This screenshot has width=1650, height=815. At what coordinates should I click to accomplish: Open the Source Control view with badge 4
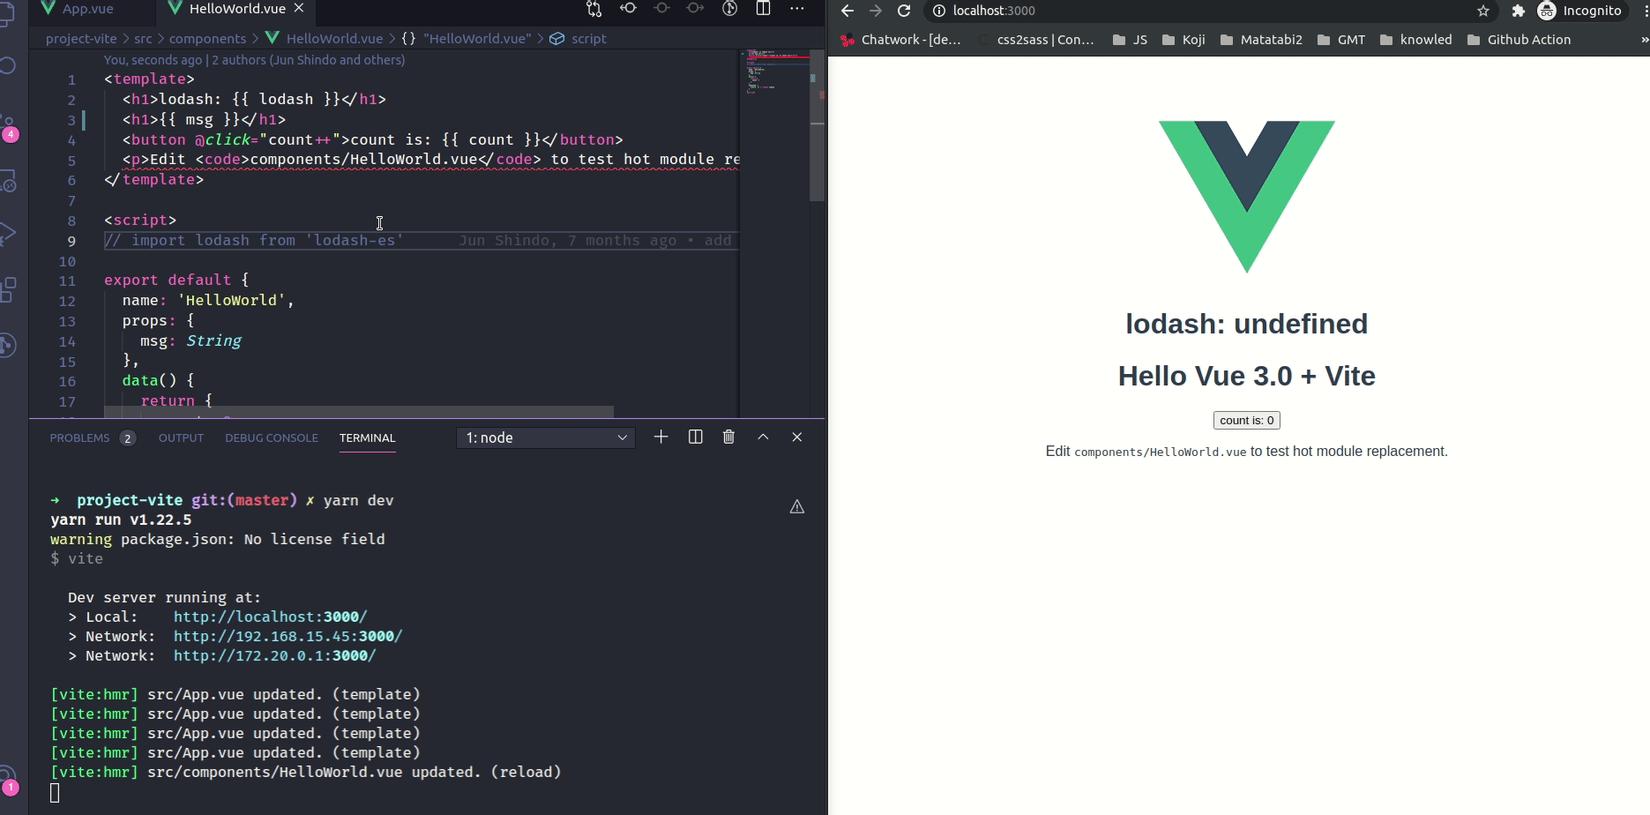(x=8, y=127)
